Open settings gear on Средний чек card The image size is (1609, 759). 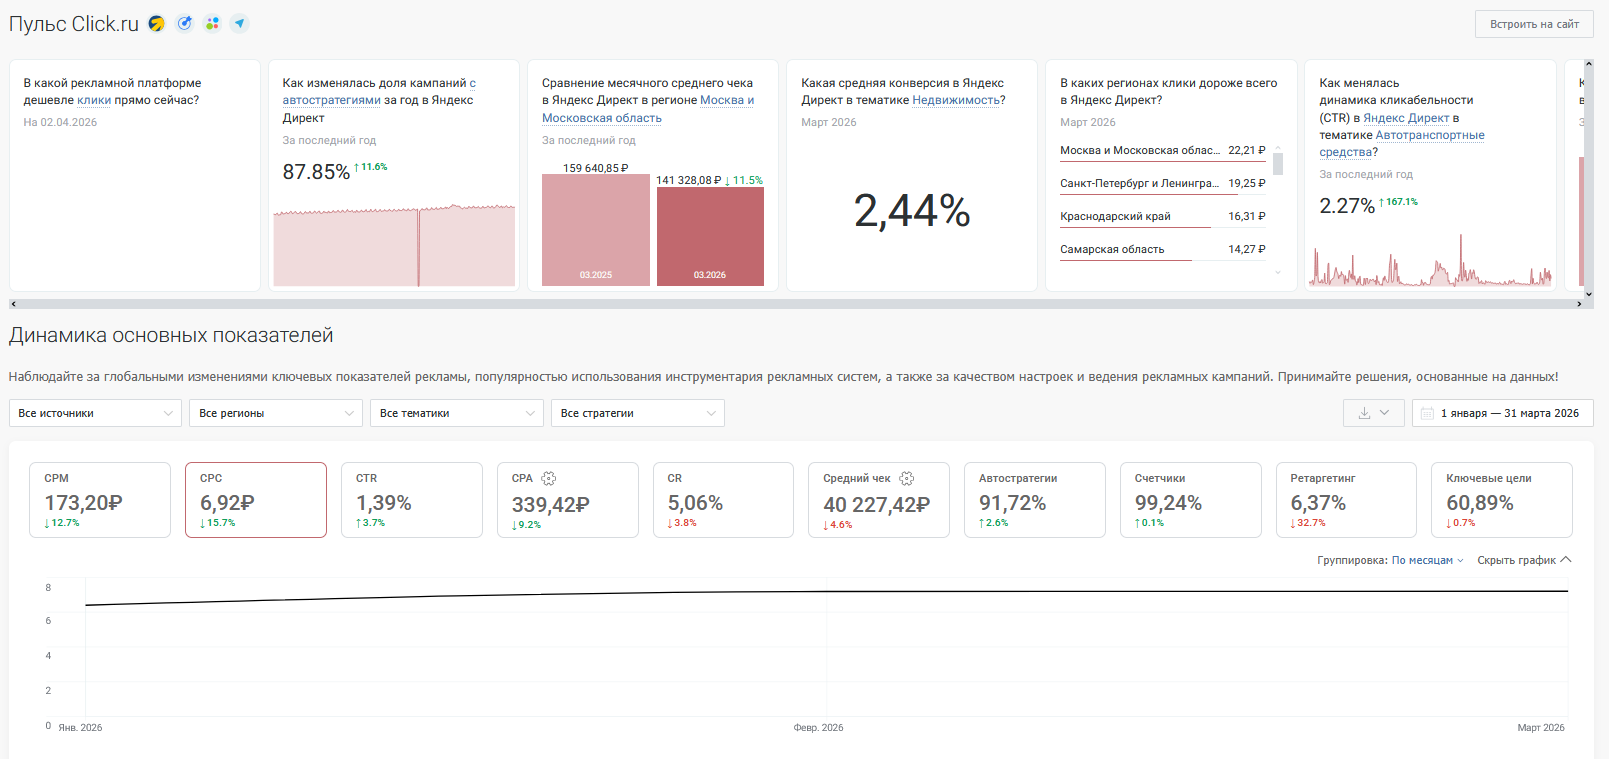point(907,479)
